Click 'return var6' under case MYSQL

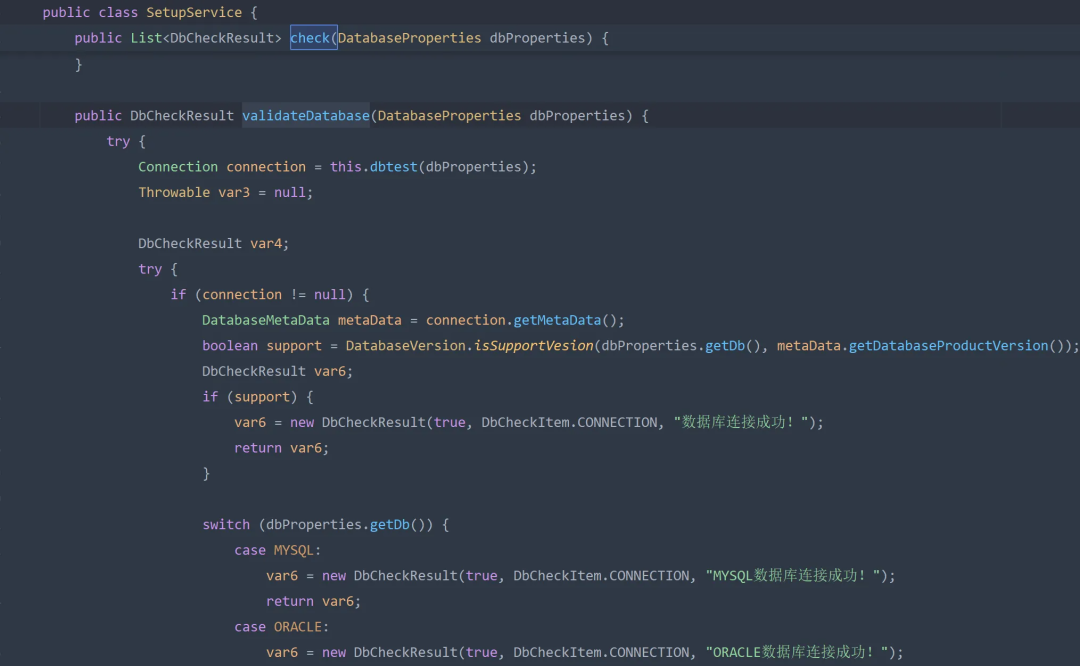tap(310, 601)
